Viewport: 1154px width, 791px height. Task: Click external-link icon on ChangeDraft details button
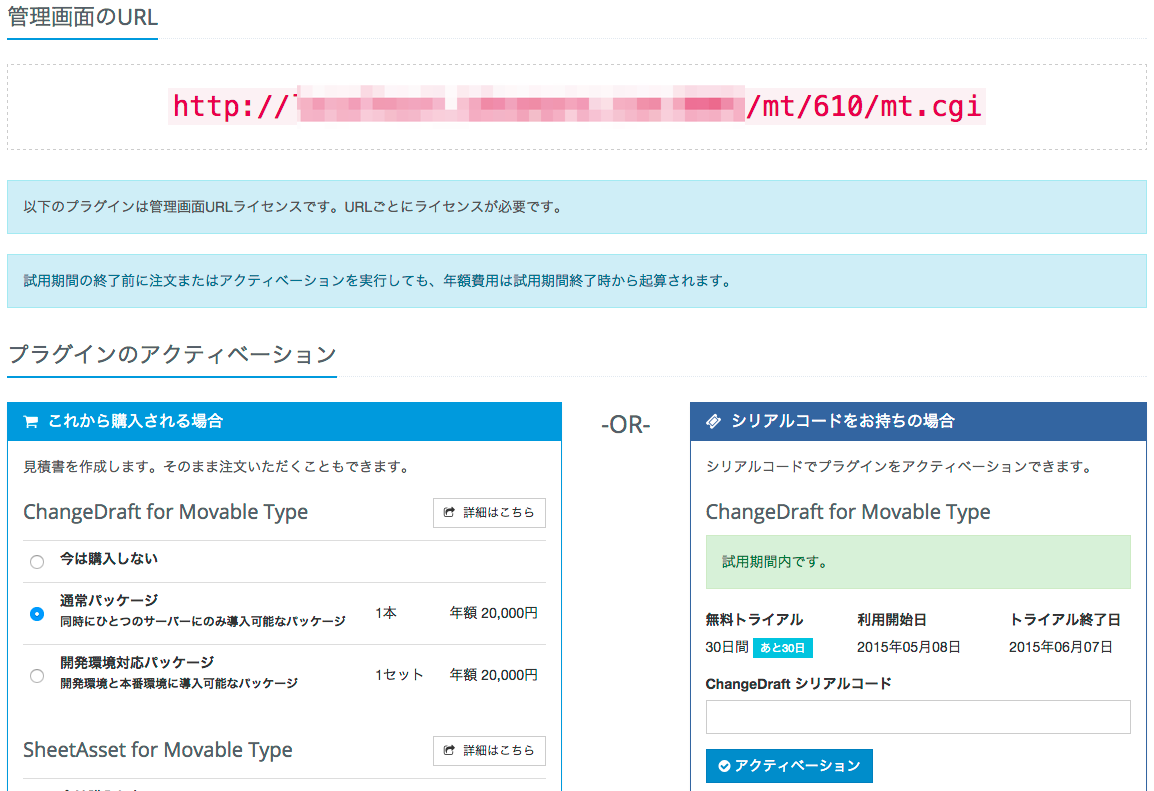click(449, 513)
